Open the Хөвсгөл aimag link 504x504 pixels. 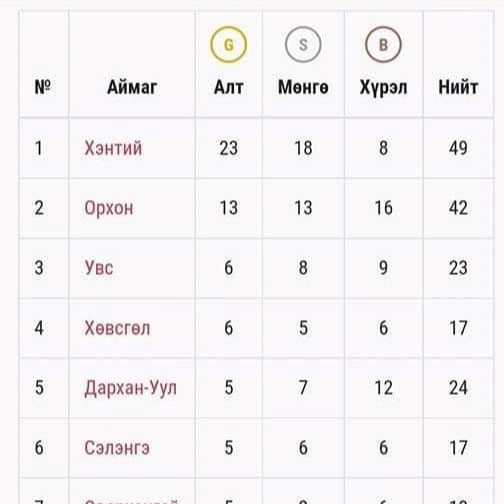[117, 328]
